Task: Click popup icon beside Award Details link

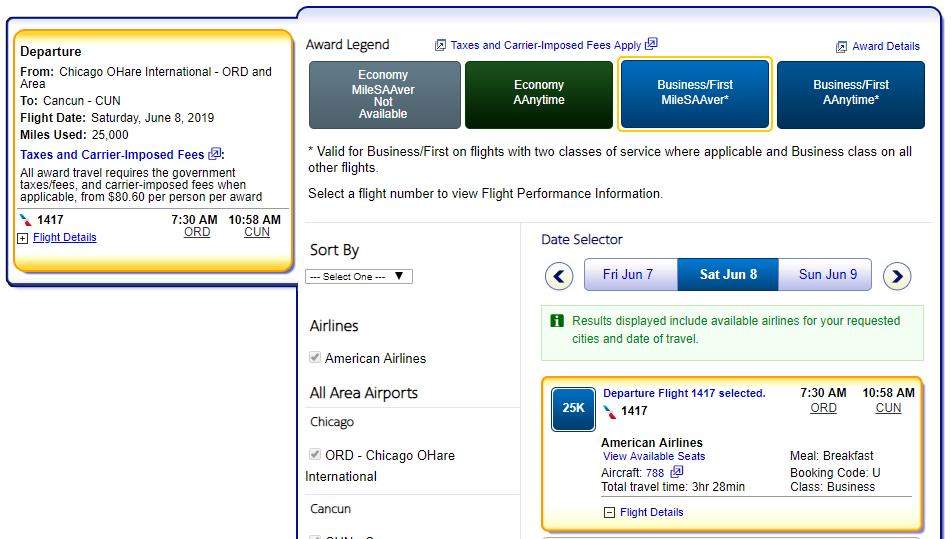Action: [841, 46]
